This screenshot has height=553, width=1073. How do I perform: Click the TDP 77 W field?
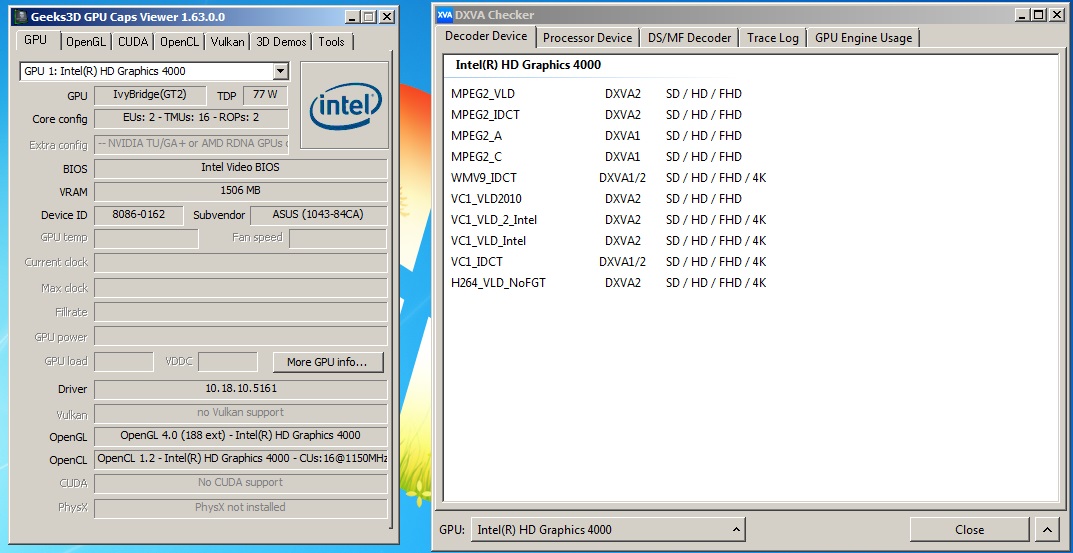(x=265, y=96)
